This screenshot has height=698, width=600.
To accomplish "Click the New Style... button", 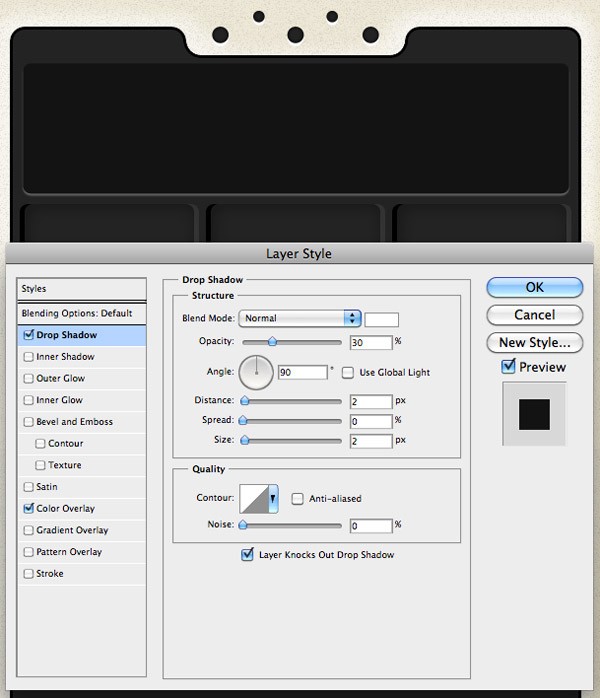I will [x=535, y=342].
